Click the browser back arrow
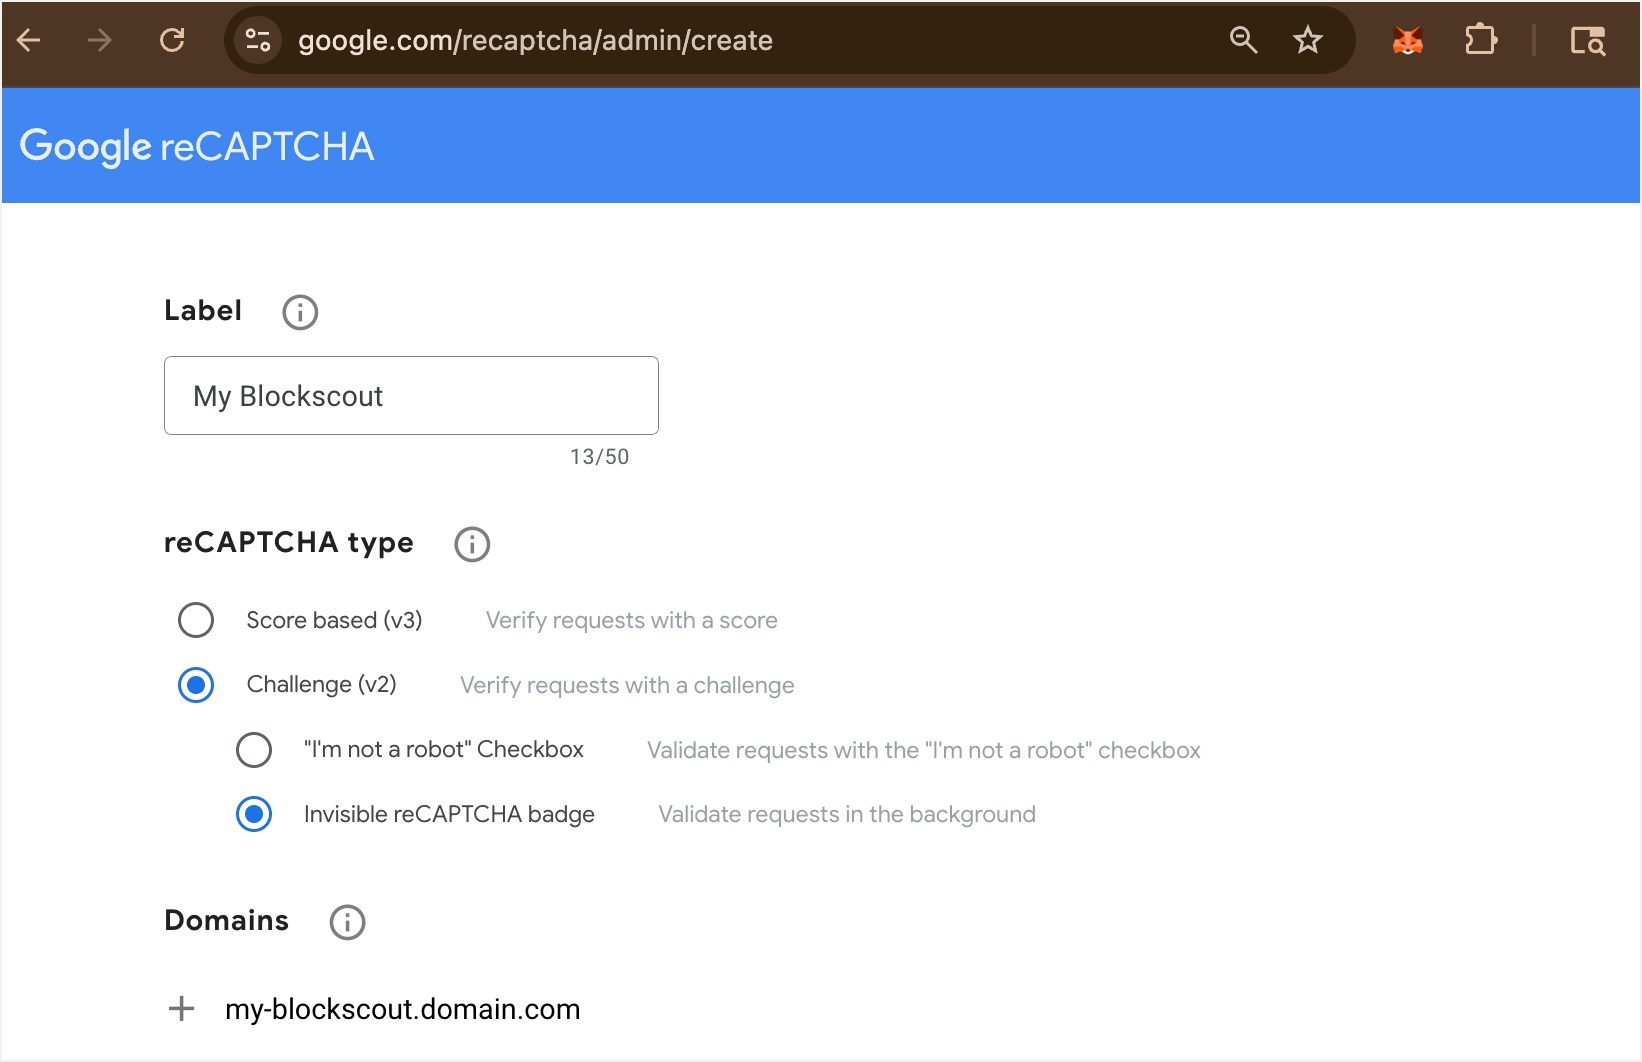Screen dimensions: 1642x1062 (29, 40)
